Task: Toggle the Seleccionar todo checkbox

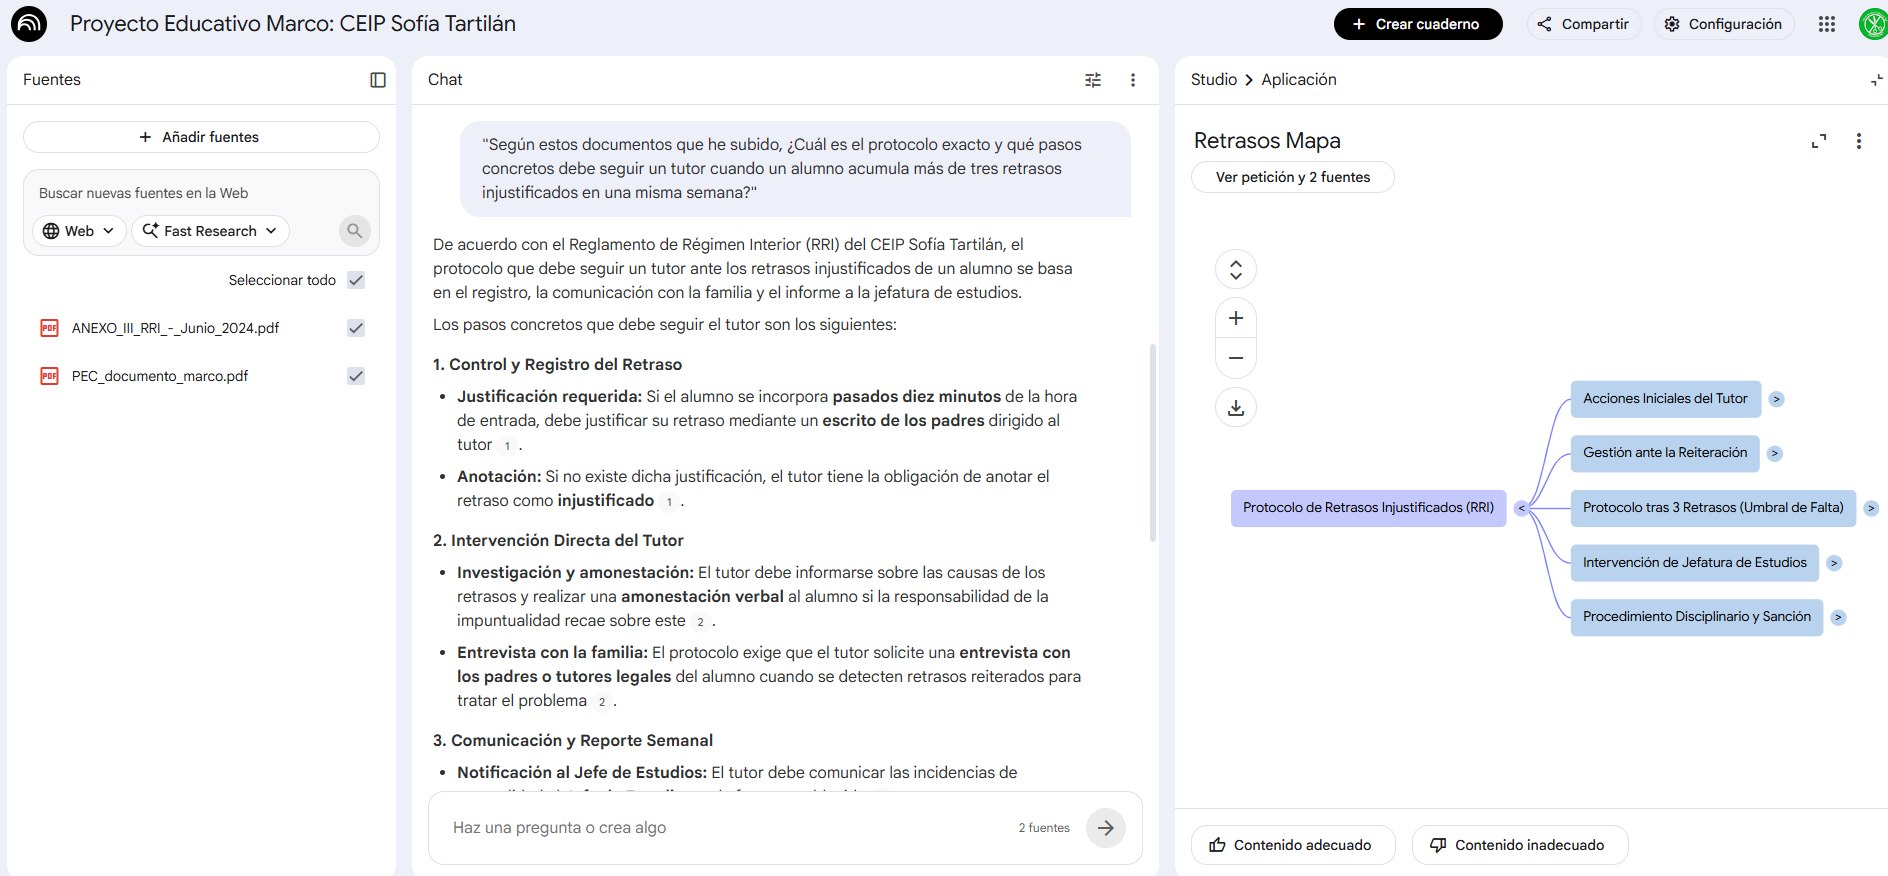Action: (356, 280)
